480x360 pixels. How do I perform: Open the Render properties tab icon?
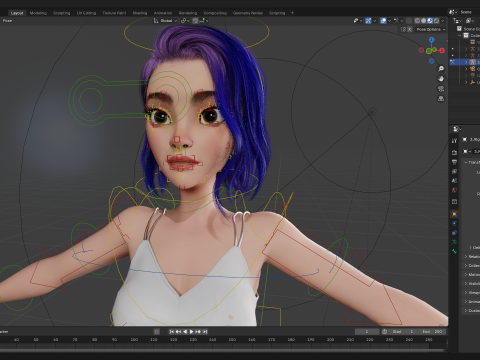click(454, 152)
